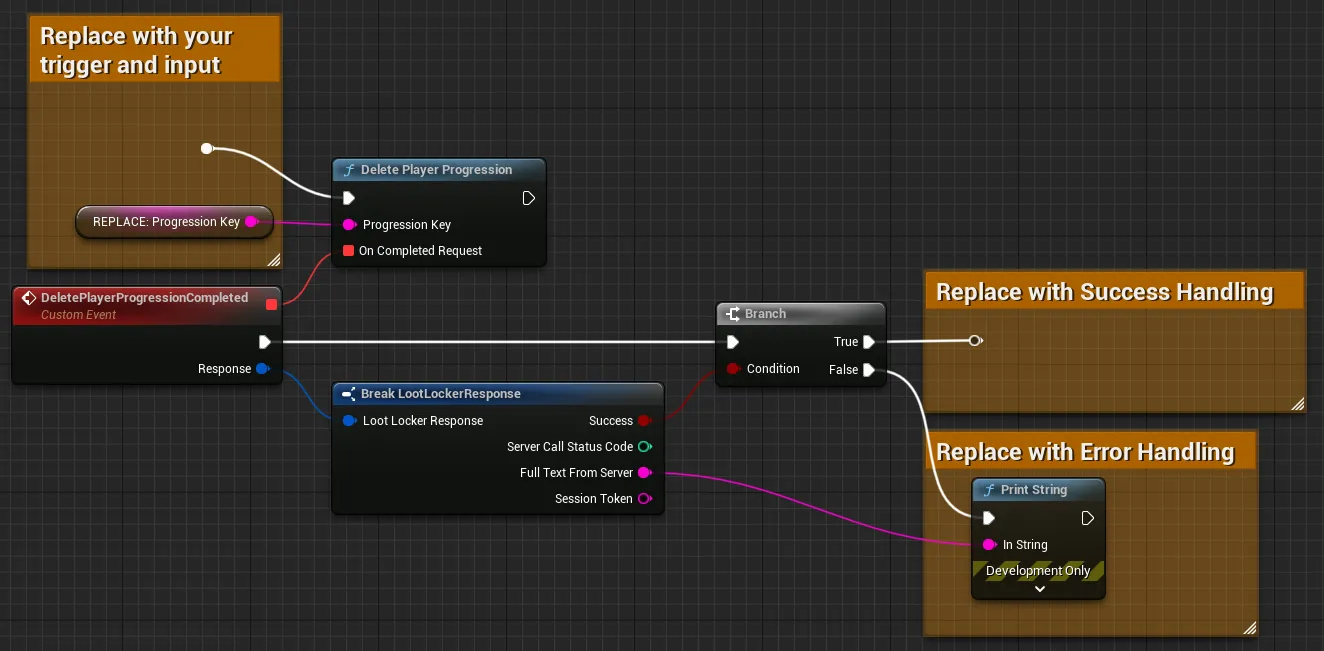This screenshot has height=651, width=1324.
Task: Click the DeletePlayerProgressionCompleted red delegate pin
Action: click(x=271, y=304)
